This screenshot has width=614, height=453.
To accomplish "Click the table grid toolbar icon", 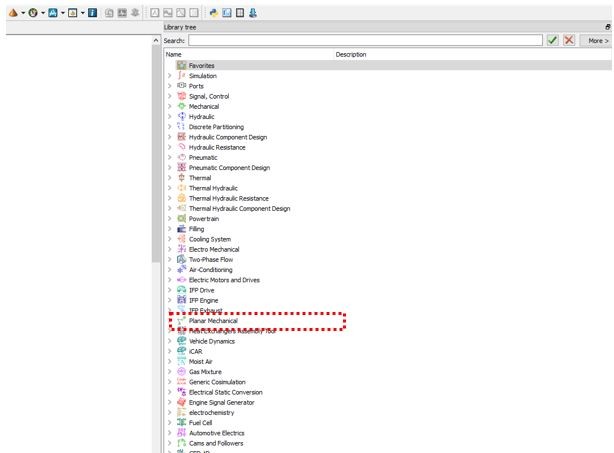I will coord(240,13).
